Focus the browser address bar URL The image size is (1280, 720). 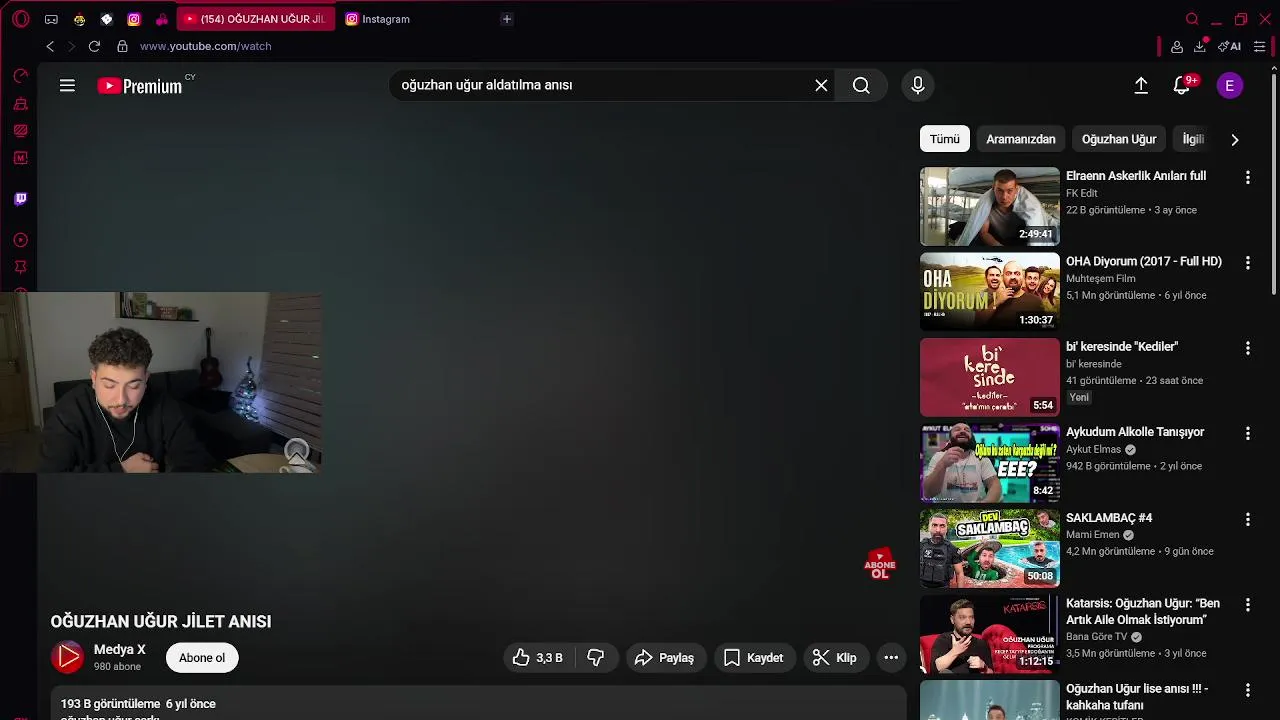[x=206, y=46]
